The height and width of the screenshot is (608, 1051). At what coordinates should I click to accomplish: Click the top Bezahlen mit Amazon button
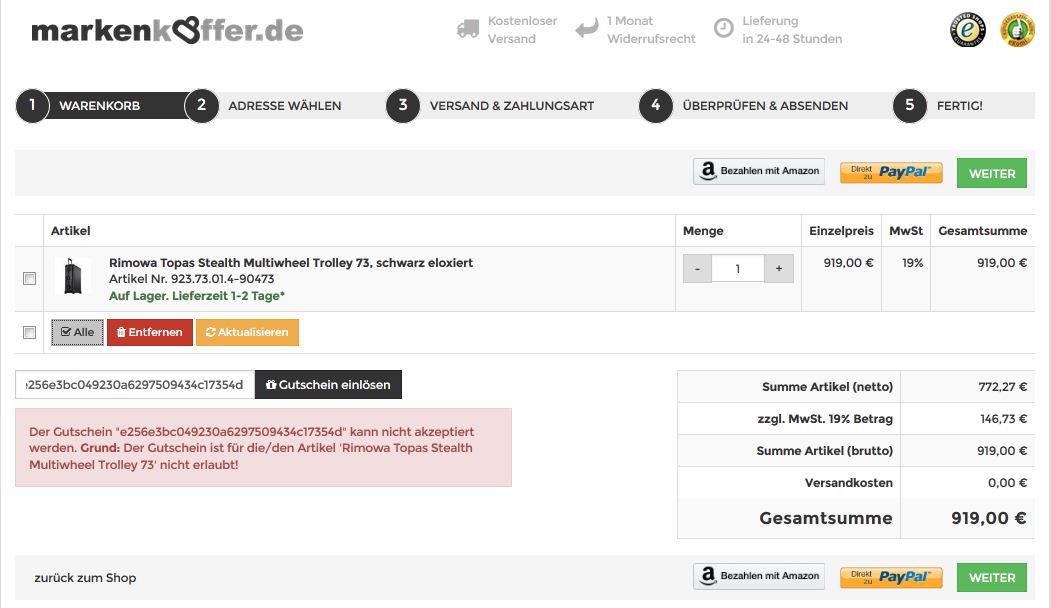coord(759,172)
